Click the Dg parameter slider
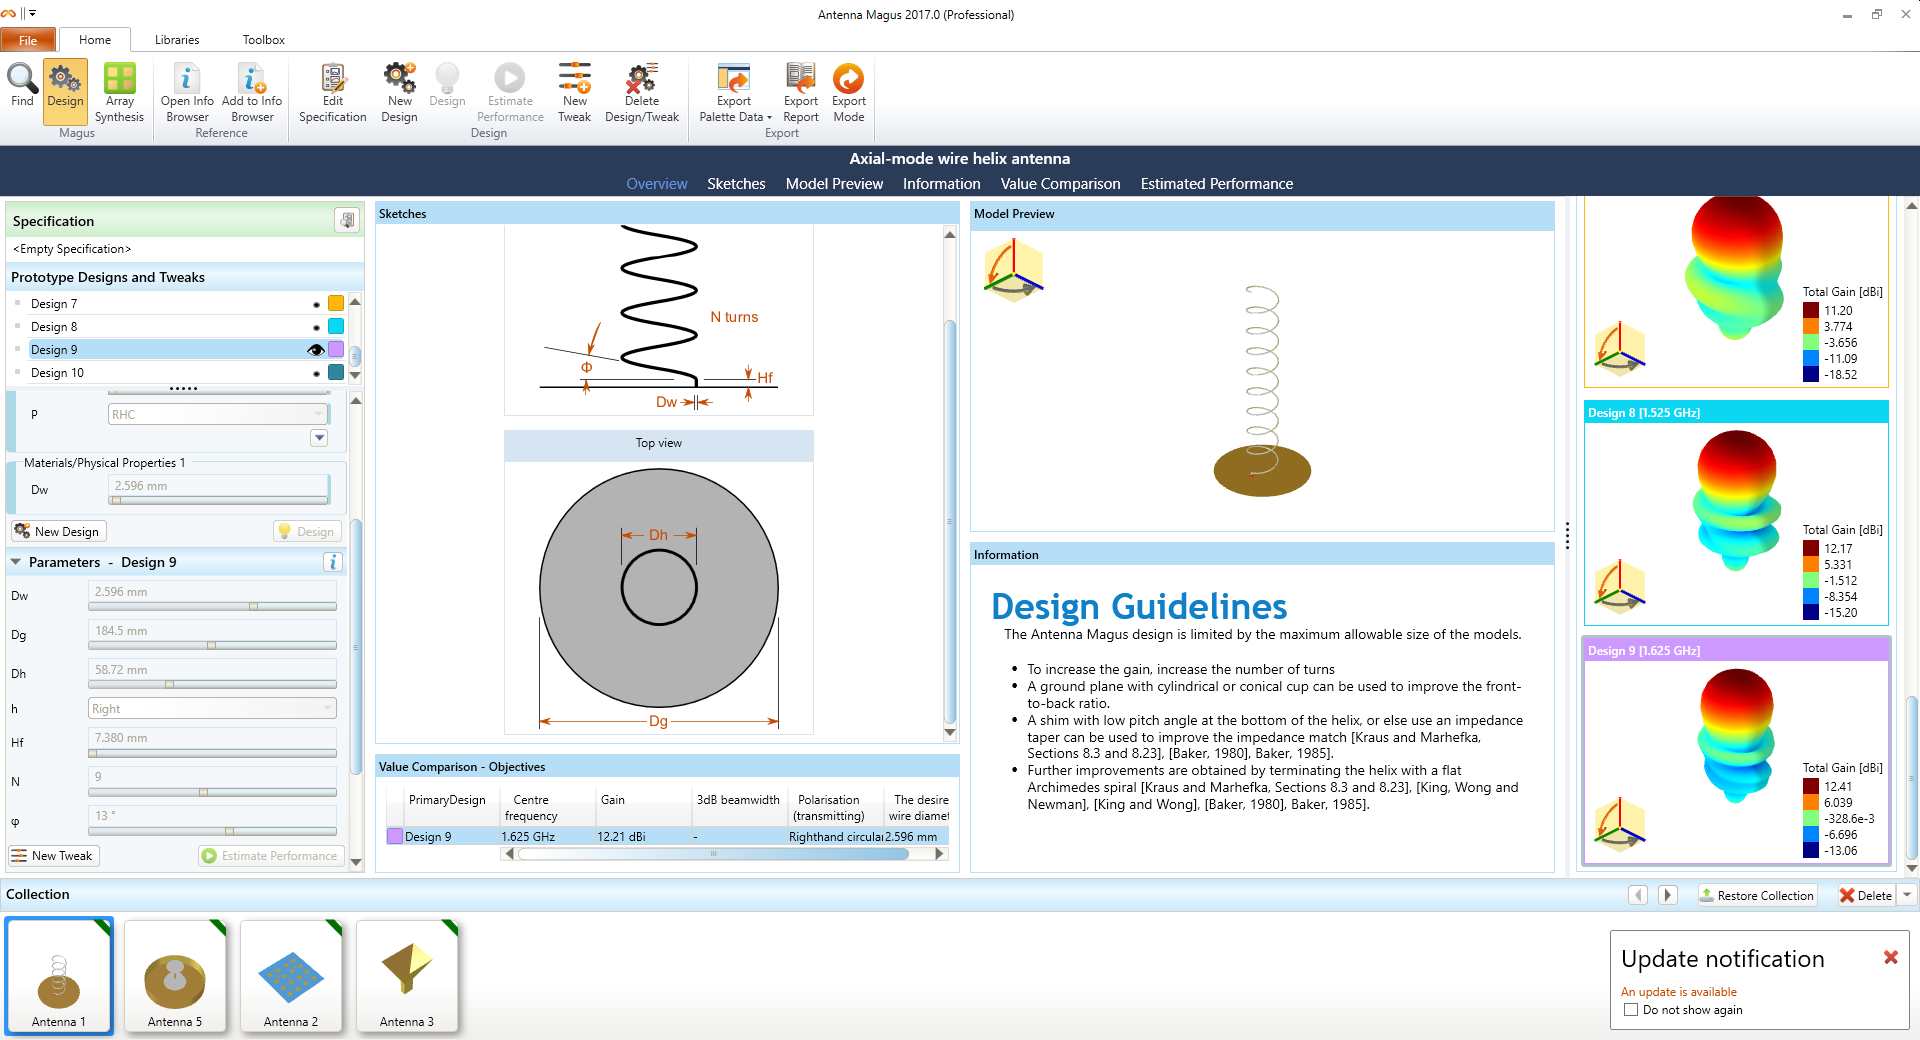This screenshot has width=1920, height=1040. pyautogui.click(x=212, y=646)
